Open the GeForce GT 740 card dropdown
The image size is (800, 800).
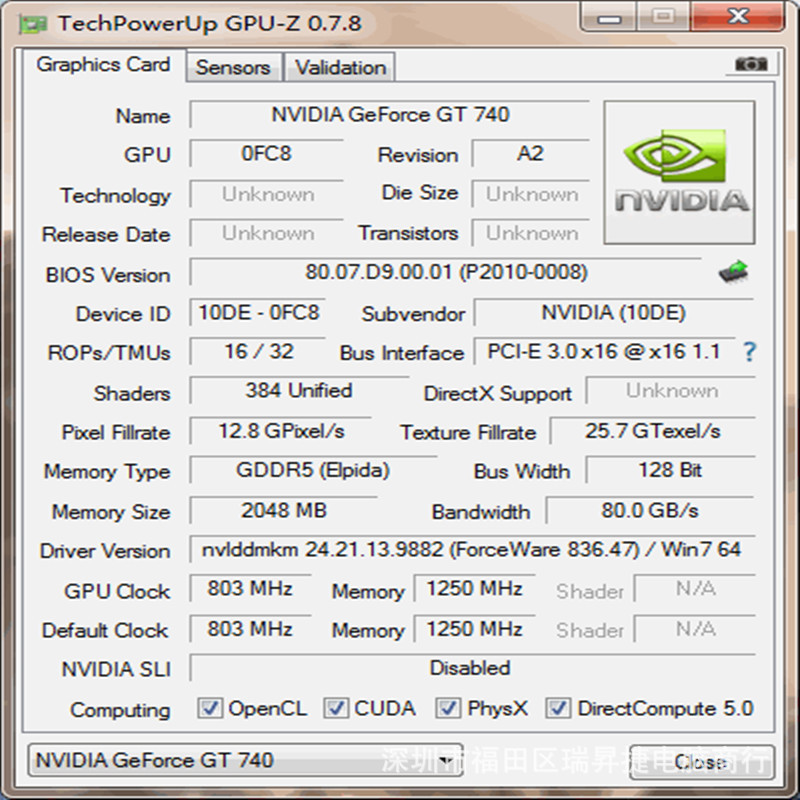click(245, 760)
